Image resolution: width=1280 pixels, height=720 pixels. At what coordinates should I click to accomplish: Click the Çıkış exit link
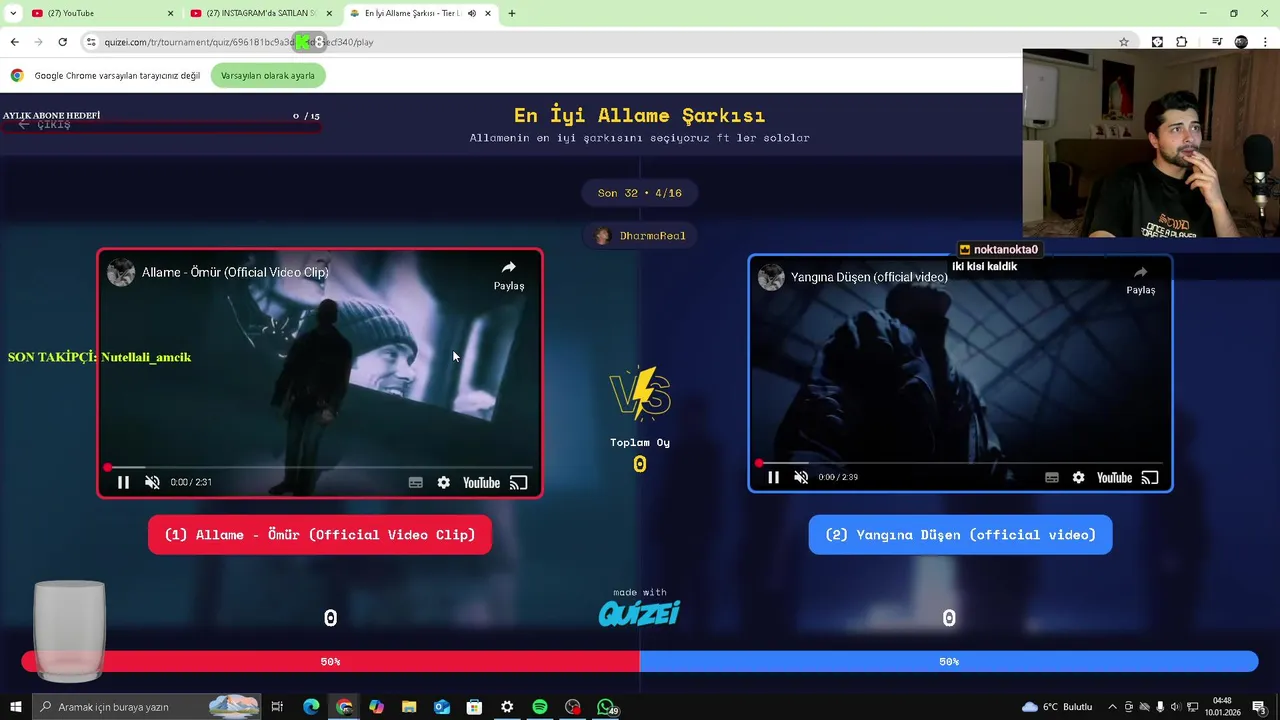coord(45,125)
